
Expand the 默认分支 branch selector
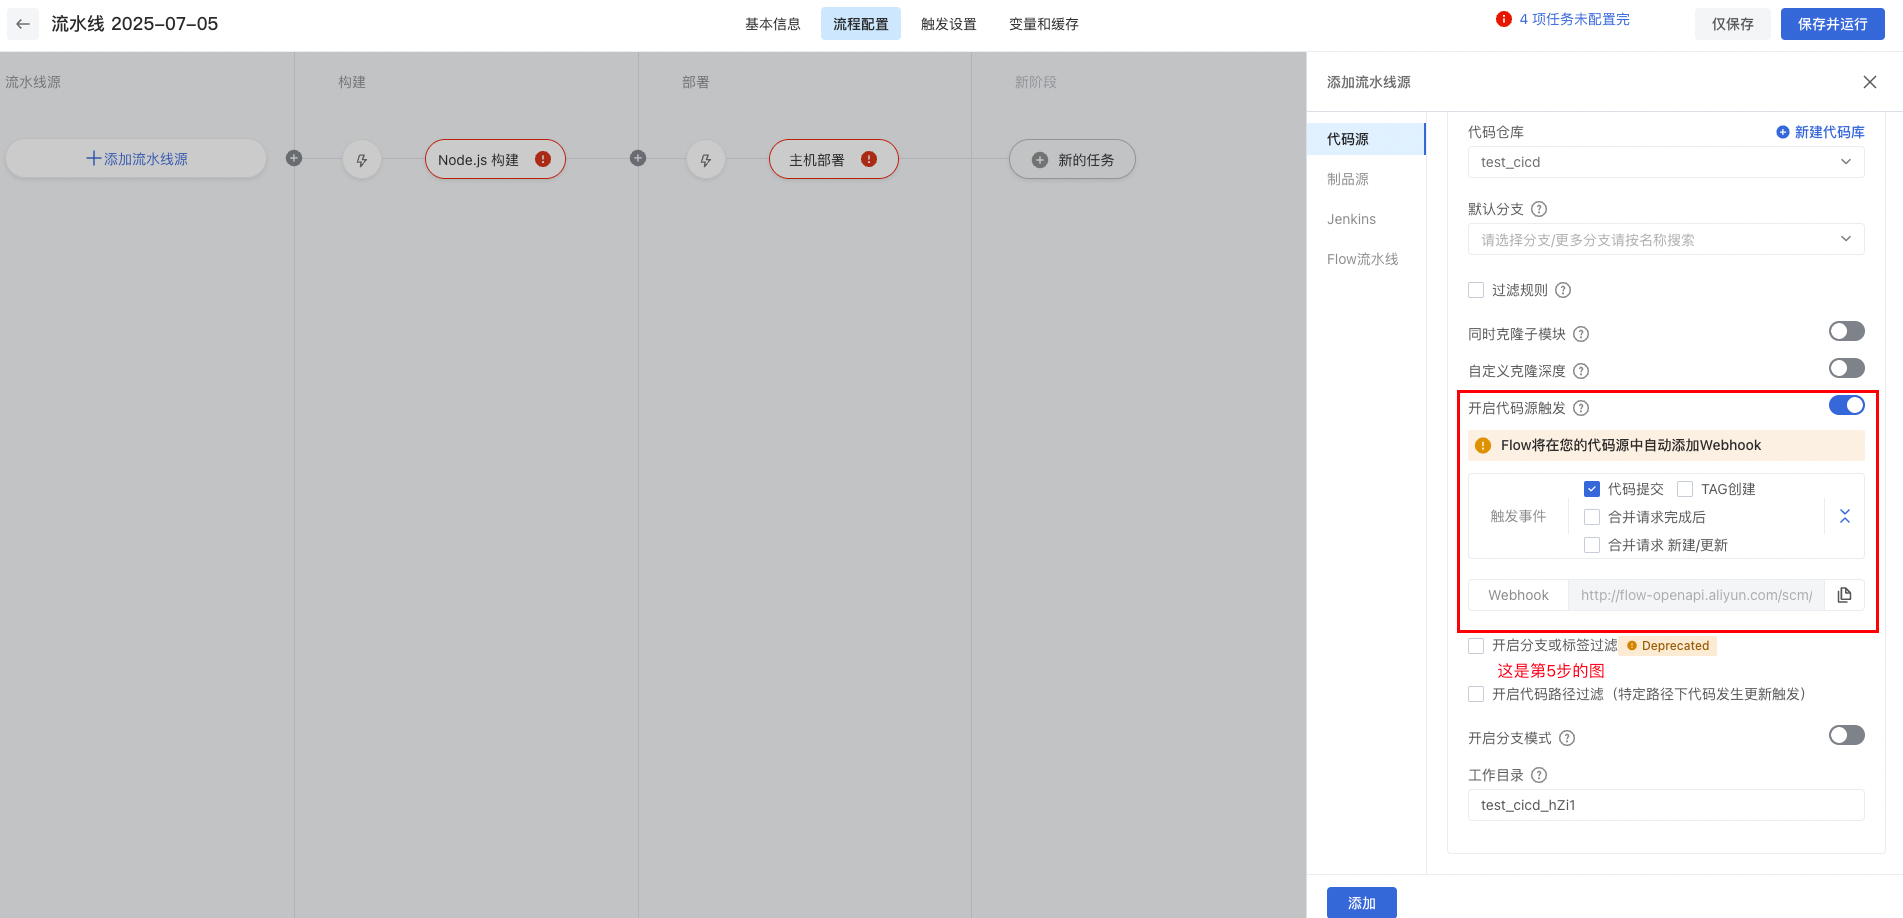pos(1665,240)
